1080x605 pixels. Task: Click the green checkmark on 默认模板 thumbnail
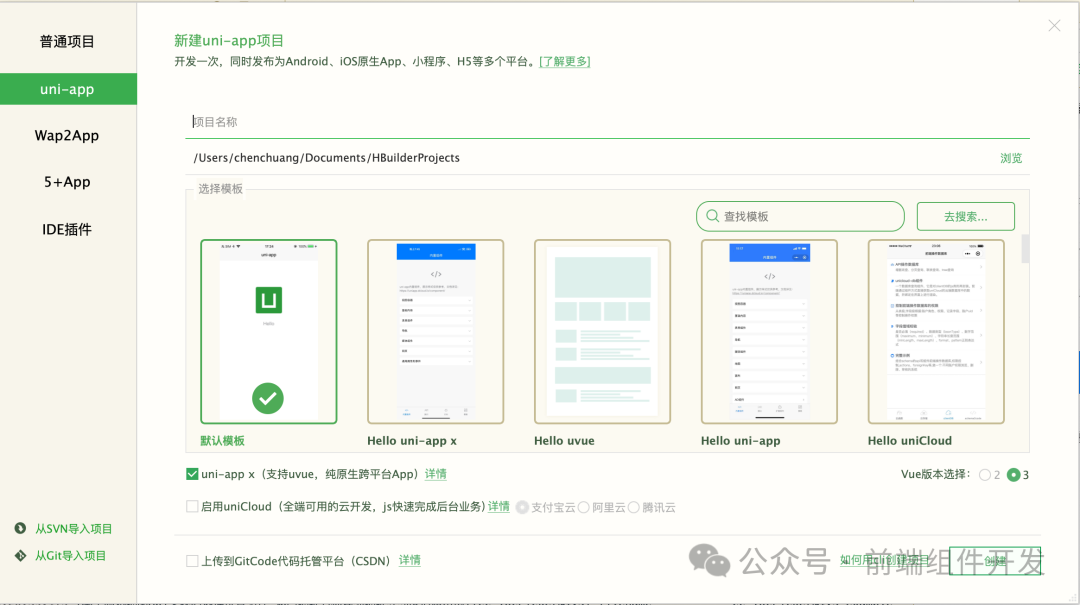[268, 398]
